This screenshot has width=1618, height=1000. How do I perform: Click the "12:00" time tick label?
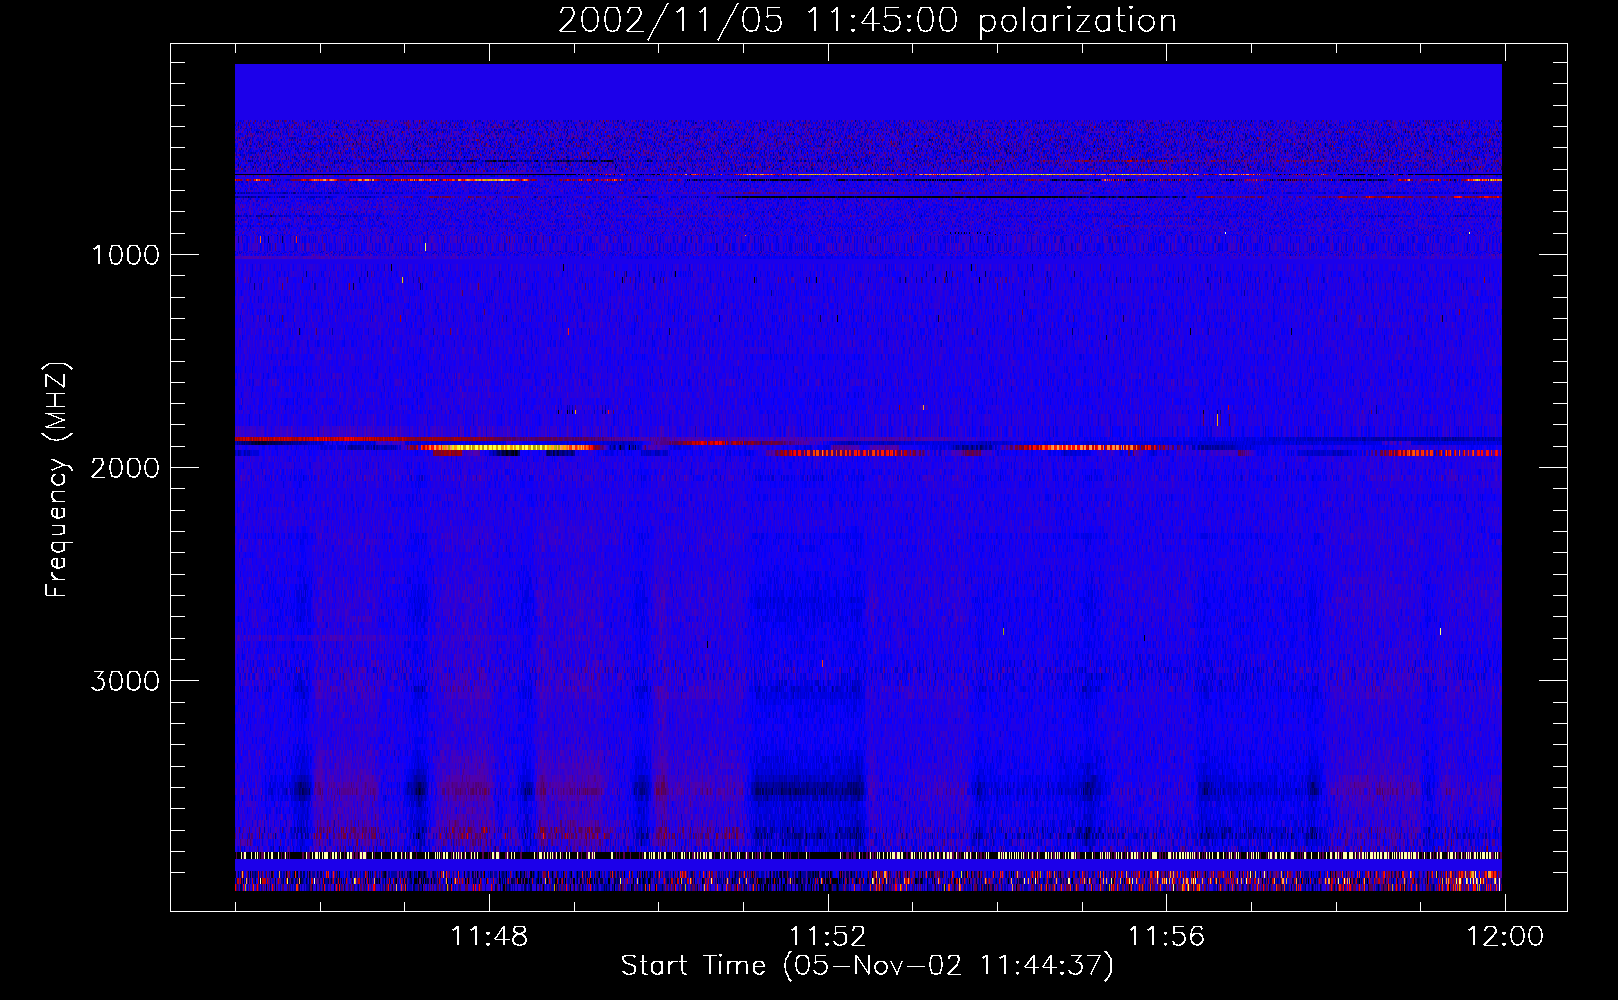tap(1505, 937)
